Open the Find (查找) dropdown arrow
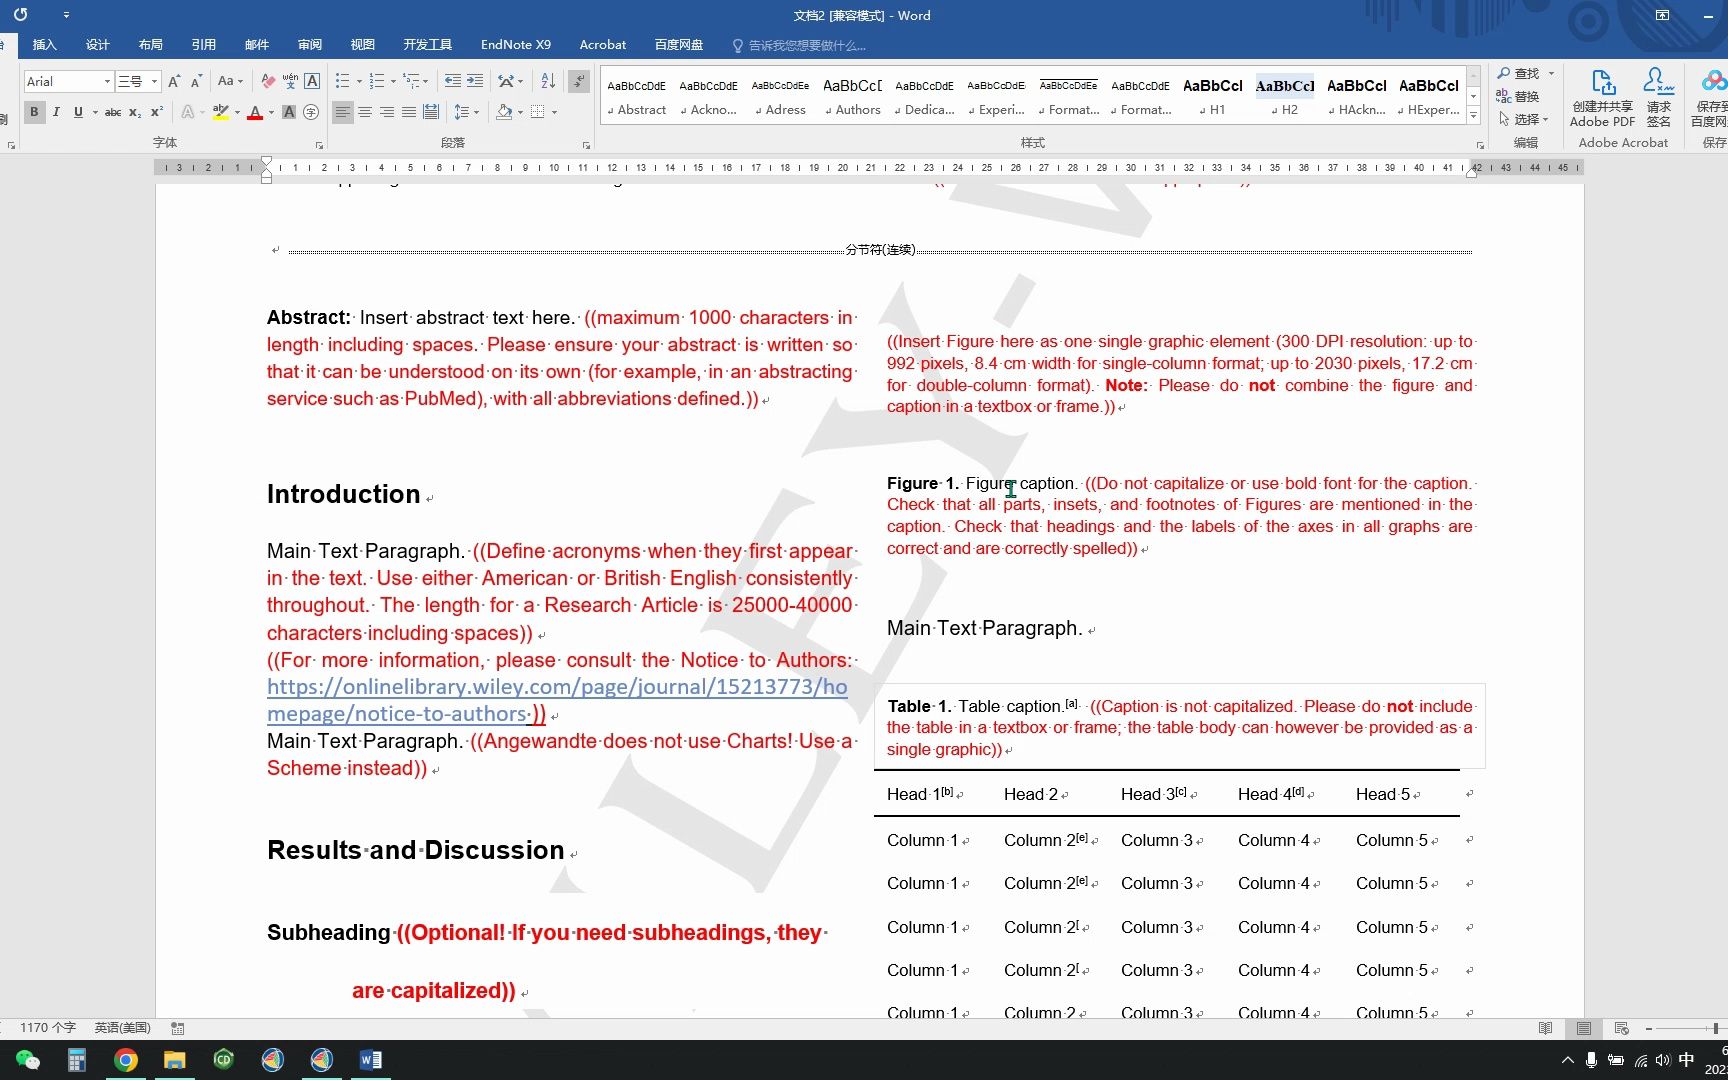This screenshot has width=1728, height=1080. 1551,73
